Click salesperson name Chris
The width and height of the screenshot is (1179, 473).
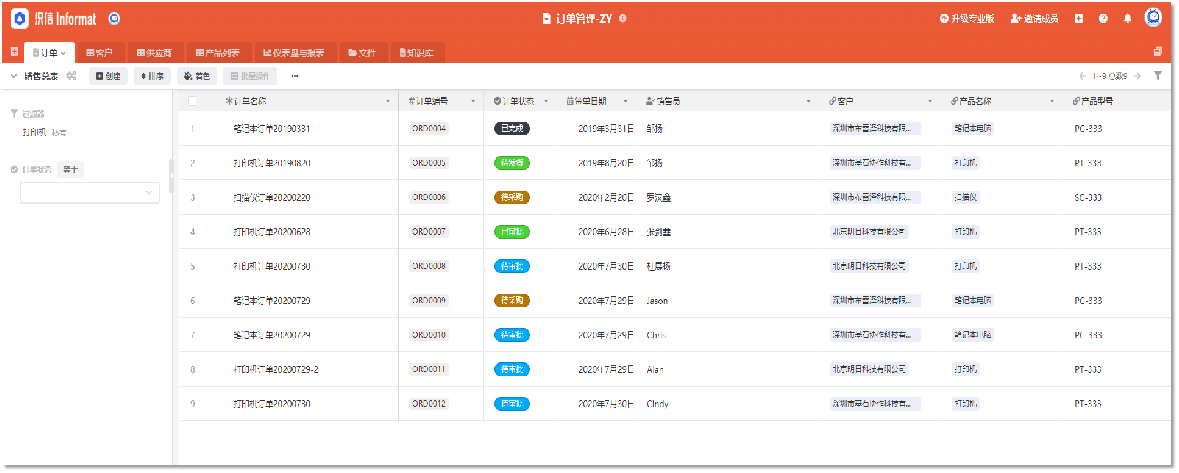coord(656,335)
